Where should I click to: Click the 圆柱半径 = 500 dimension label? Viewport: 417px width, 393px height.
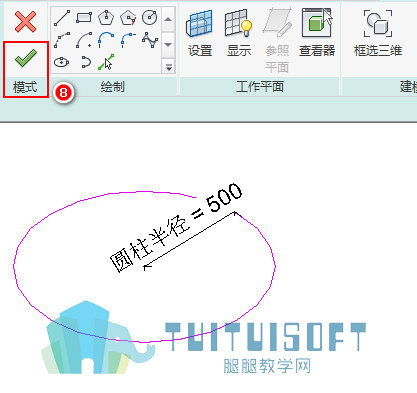coord(176,227)
